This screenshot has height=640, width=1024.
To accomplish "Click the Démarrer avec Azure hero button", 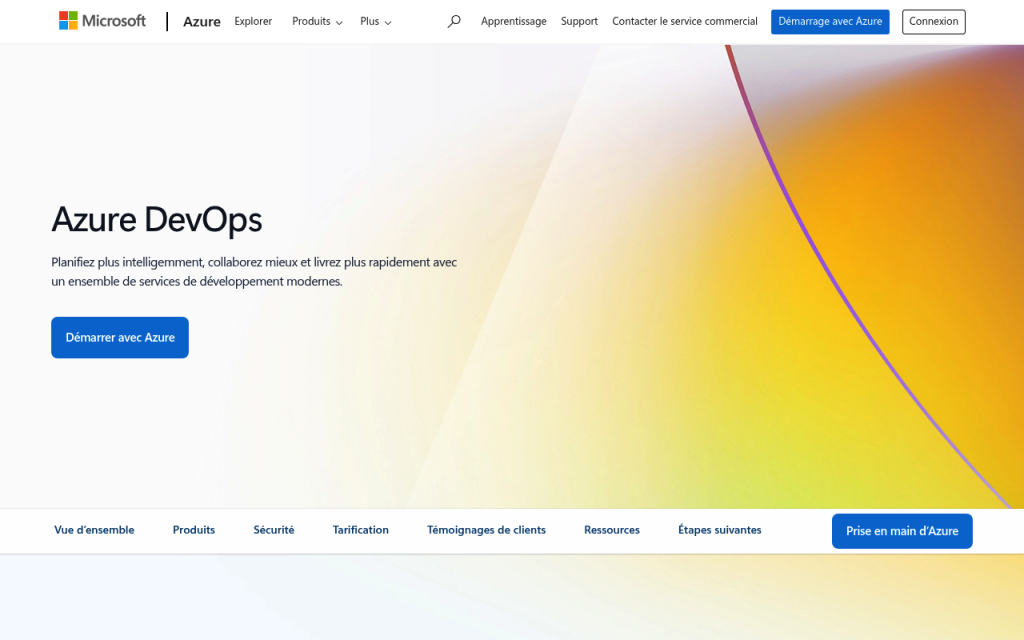I will tap(120, 338).
